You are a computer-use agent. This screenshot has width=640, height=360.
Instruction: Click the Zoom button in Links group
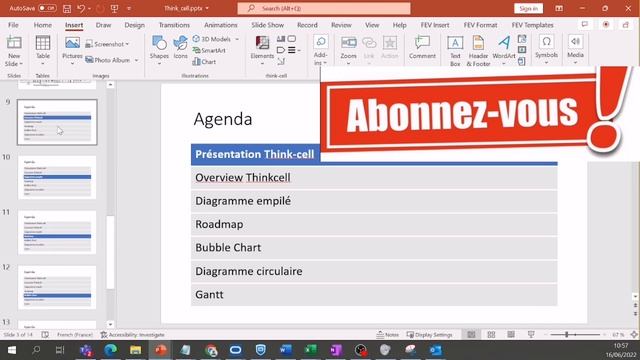click(x=348, y=50)
